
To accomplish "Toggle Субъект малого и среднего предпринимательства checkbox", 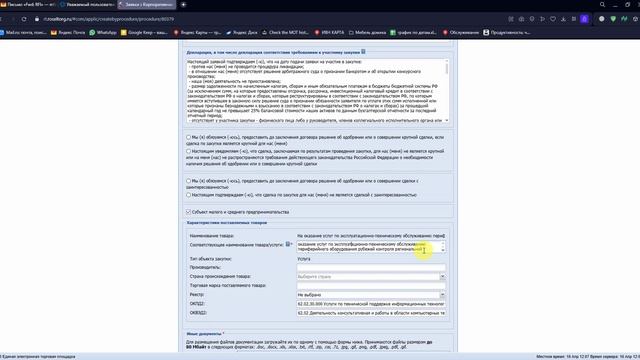I will (x=189, y=212).
